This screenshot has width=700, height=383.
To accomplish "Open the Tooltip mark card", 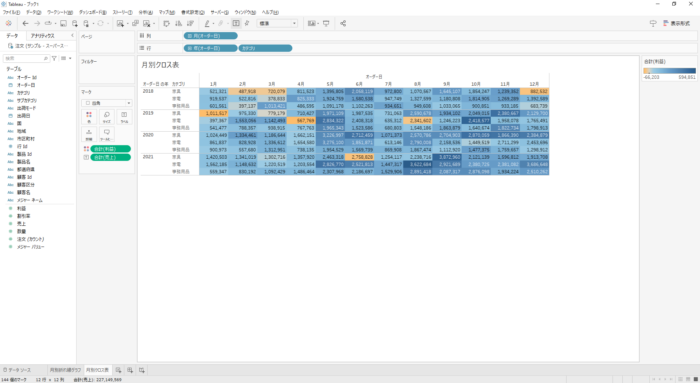I will (106, 134).
